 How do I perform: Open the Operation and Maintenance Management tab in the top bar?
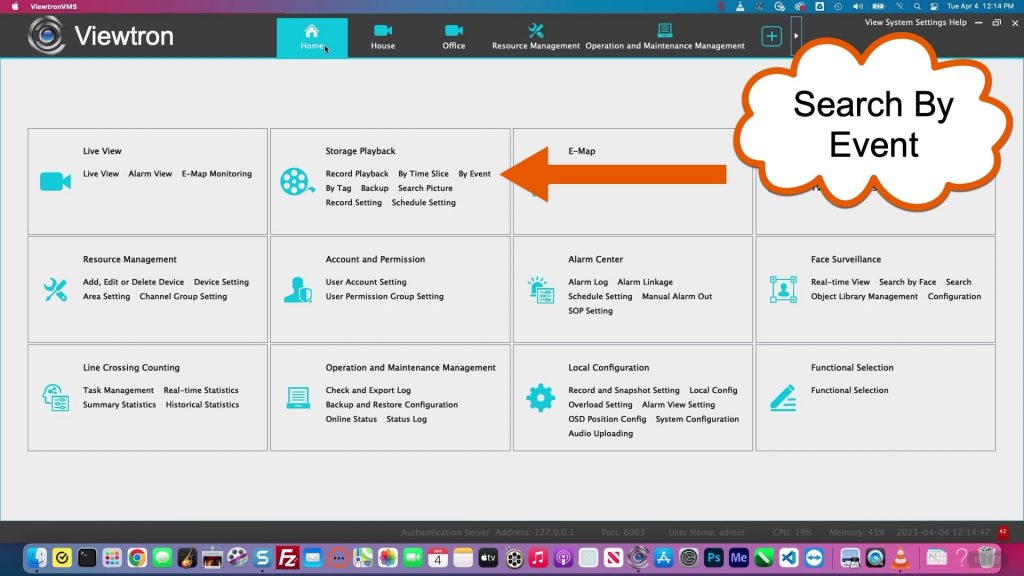point(665,37)
